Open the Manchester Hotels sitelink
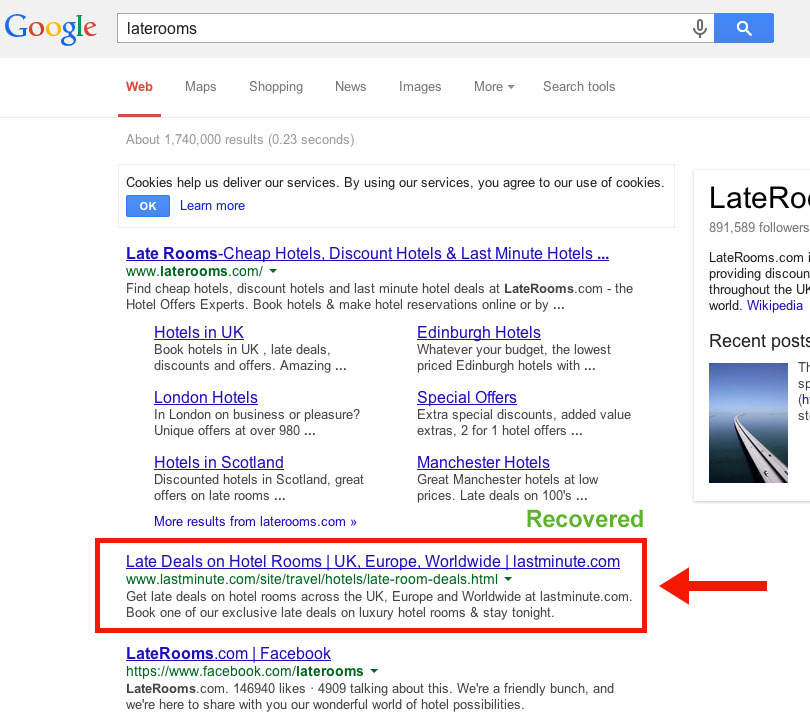 [x=484, y=463]
